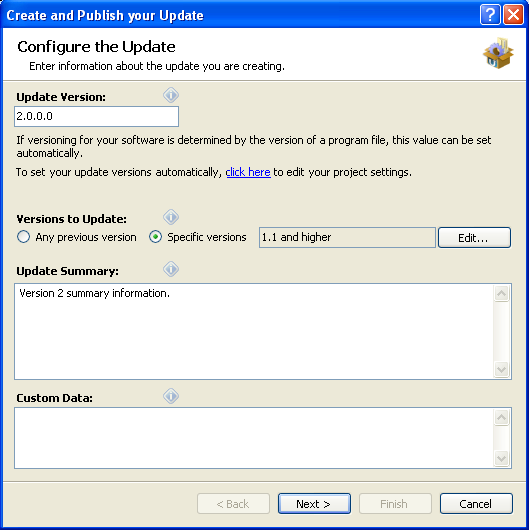Click Update Summary scrollbar down arrow
529x530 pixels.
(x=501, y=369)
